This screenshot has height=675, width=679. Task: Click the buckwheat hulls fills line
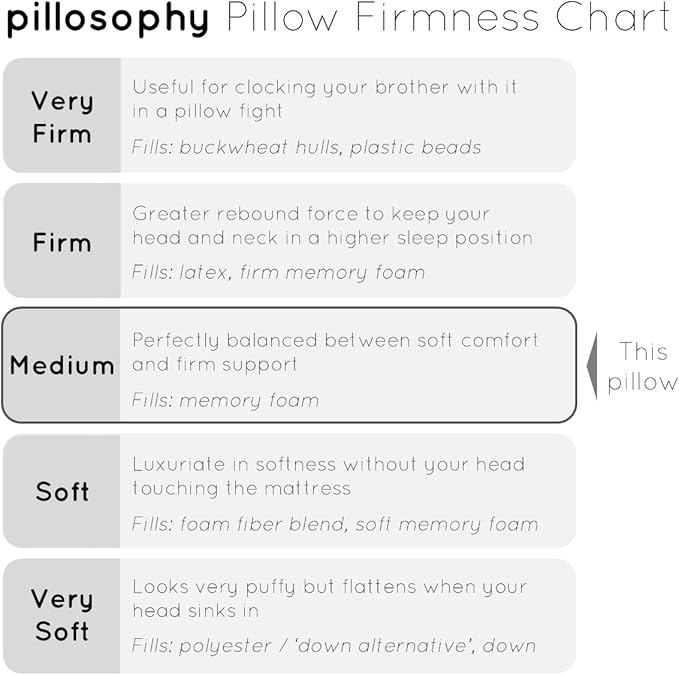[306, 147]
